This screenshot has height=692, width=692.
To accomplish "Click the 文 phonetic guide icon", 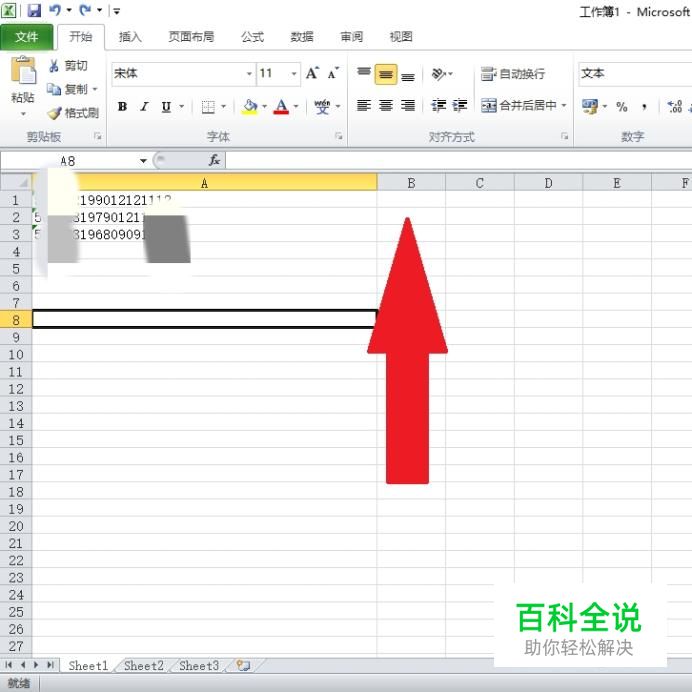I will (x=322, y=106).
